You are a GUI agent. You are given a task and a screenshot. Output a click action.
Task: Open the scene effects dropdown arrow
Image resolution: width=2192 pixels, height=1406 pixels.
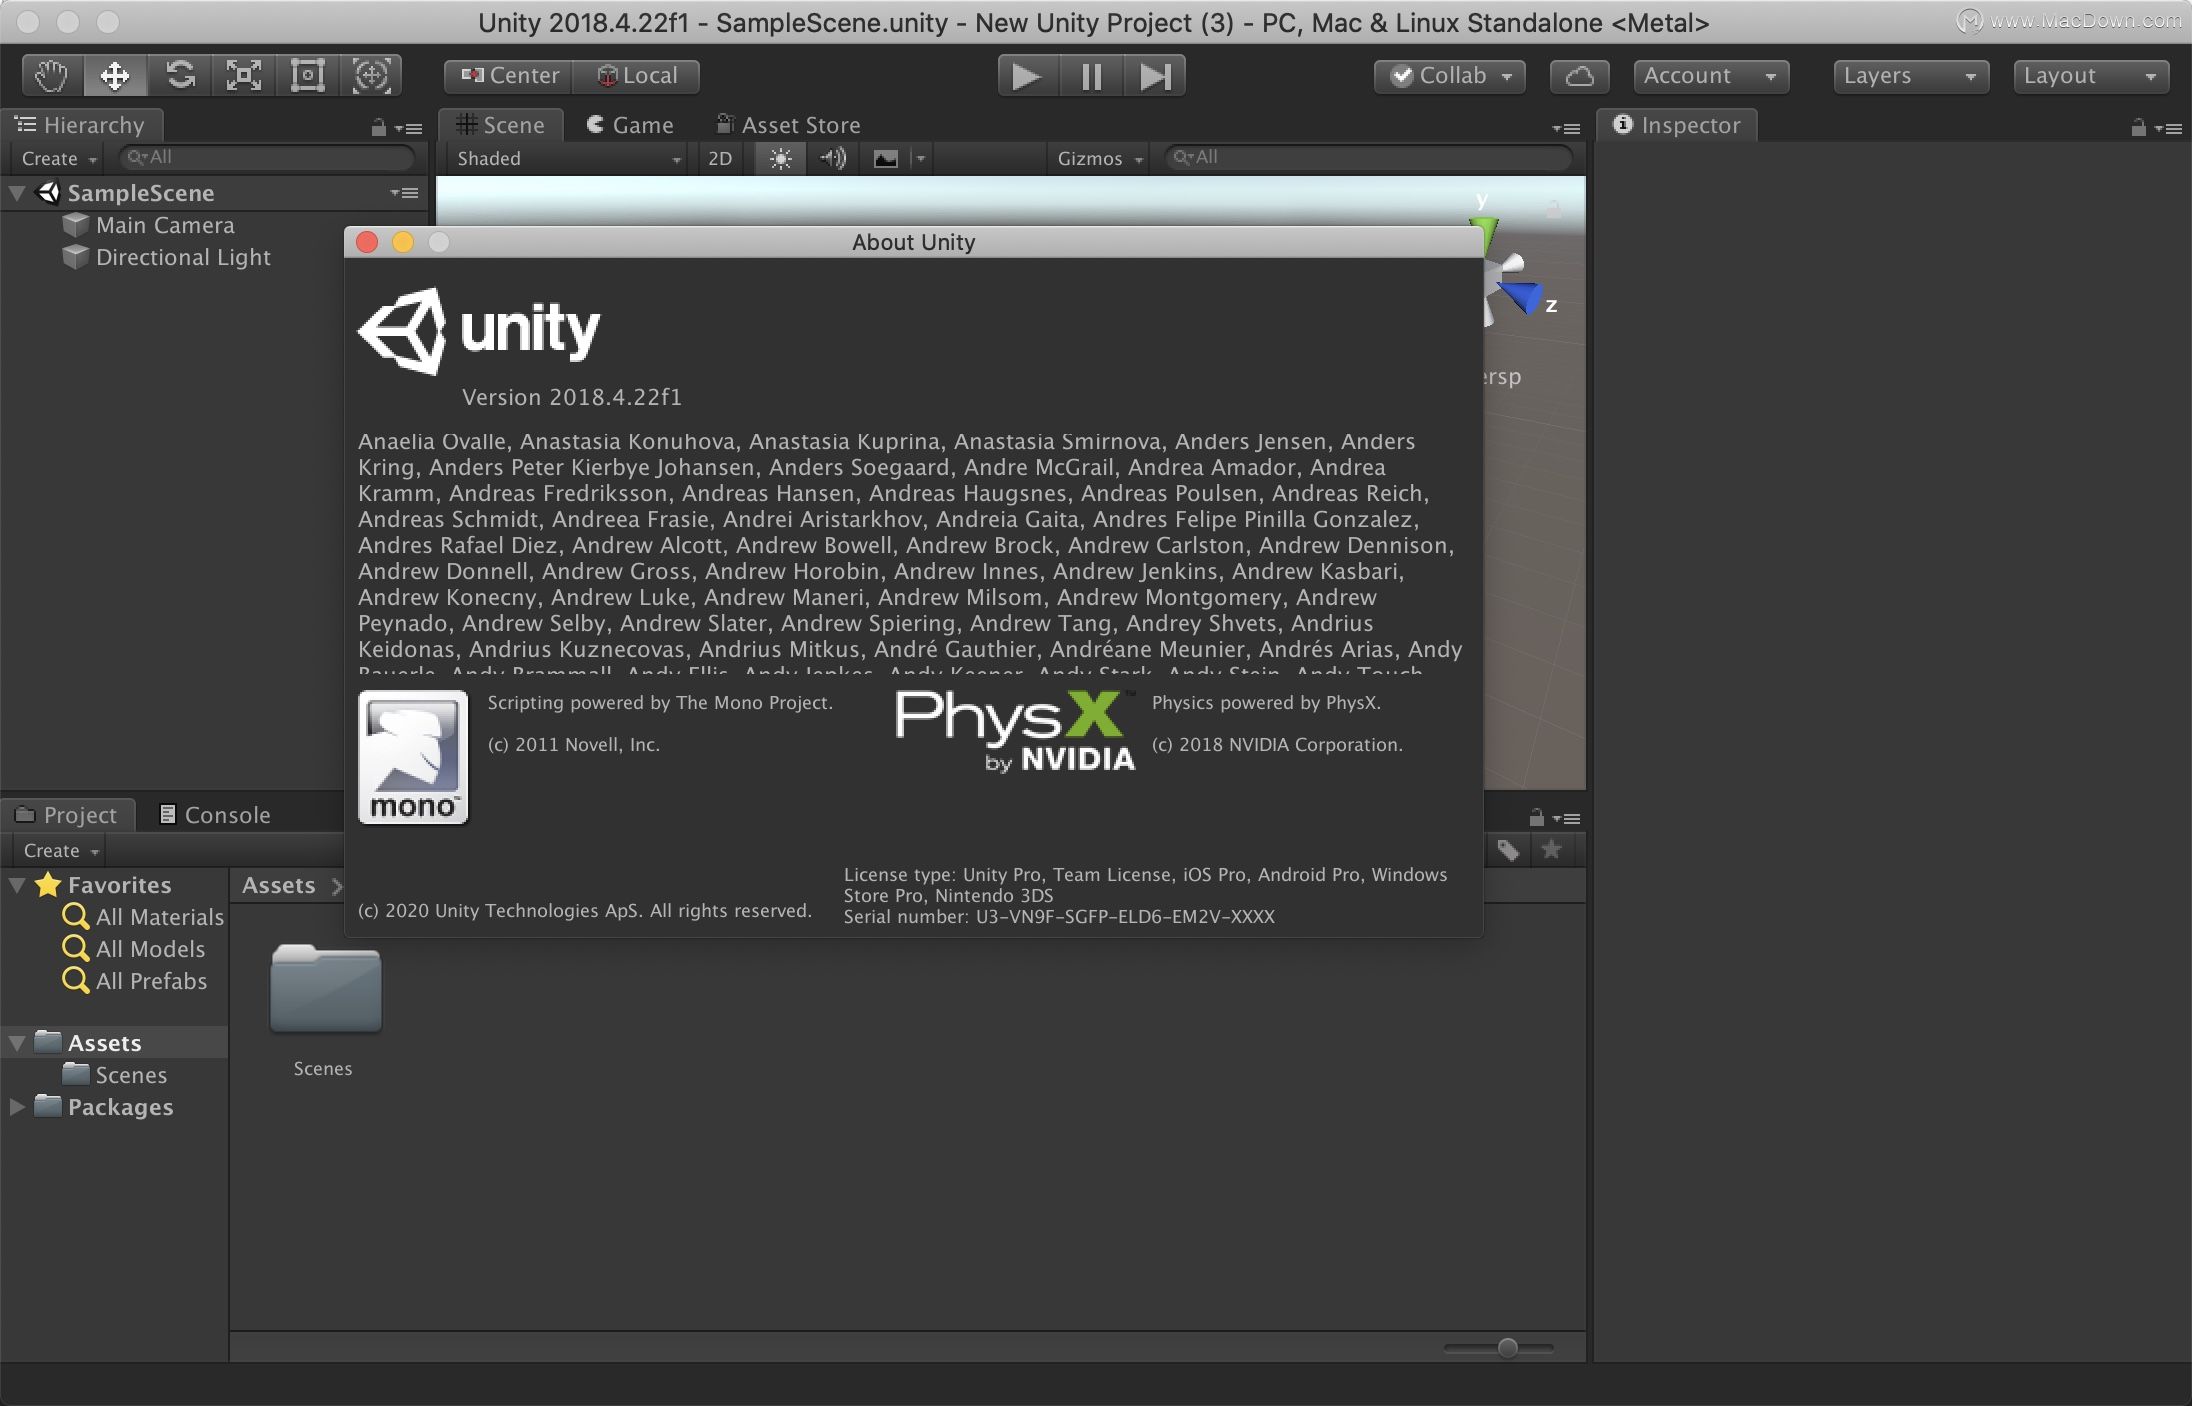tap(921, 158)
